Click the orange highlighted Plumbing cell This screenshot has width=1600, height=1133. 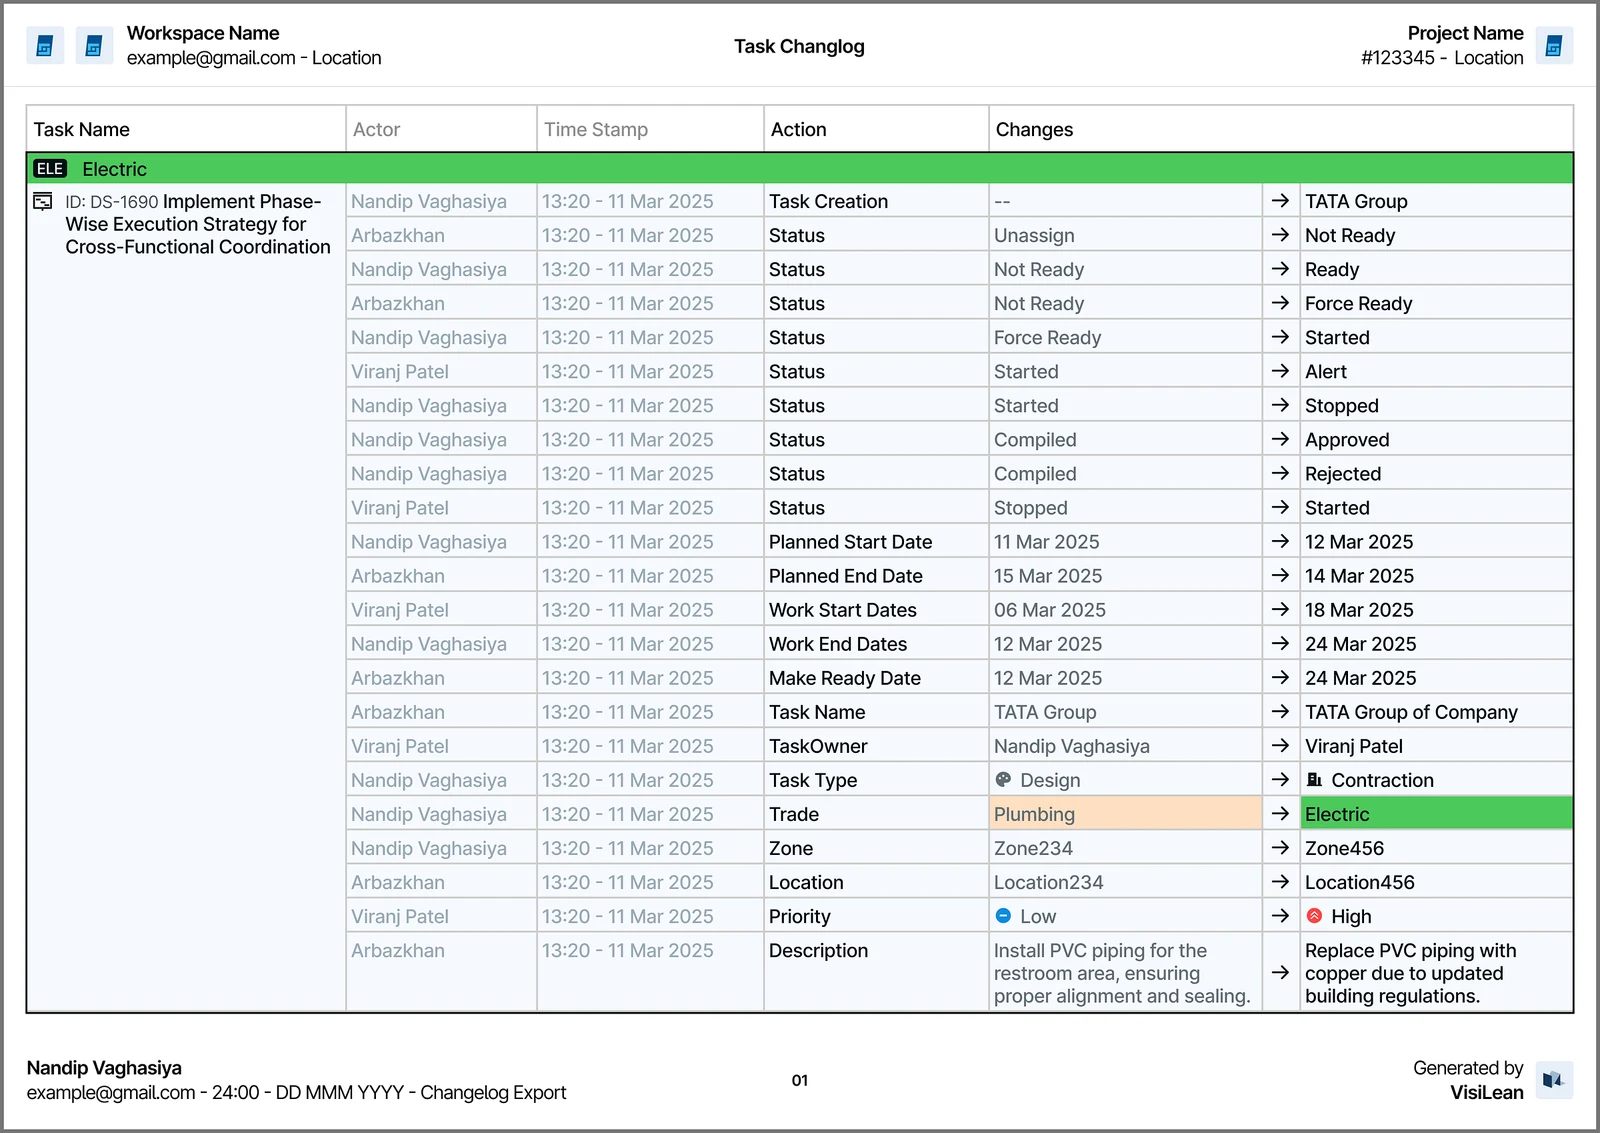click(1125, 814)
